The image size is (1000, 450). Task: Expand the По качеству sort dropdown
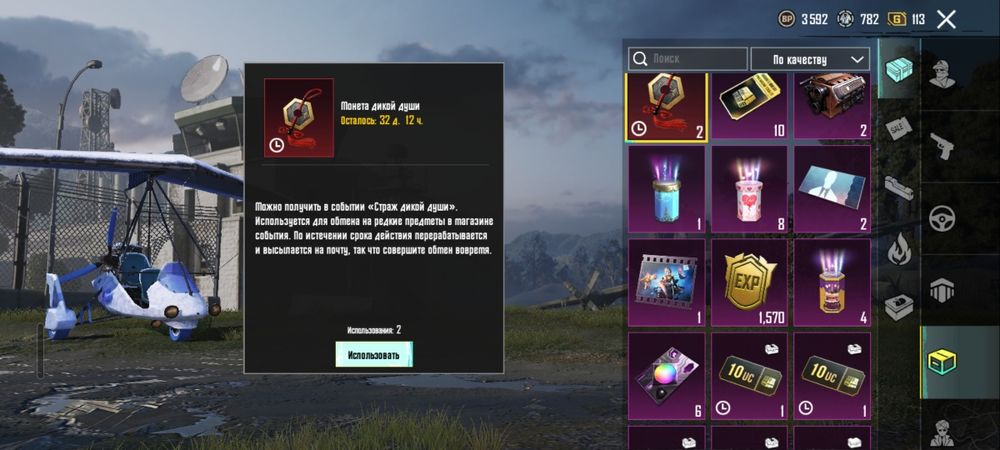click(x=810, y=59)
